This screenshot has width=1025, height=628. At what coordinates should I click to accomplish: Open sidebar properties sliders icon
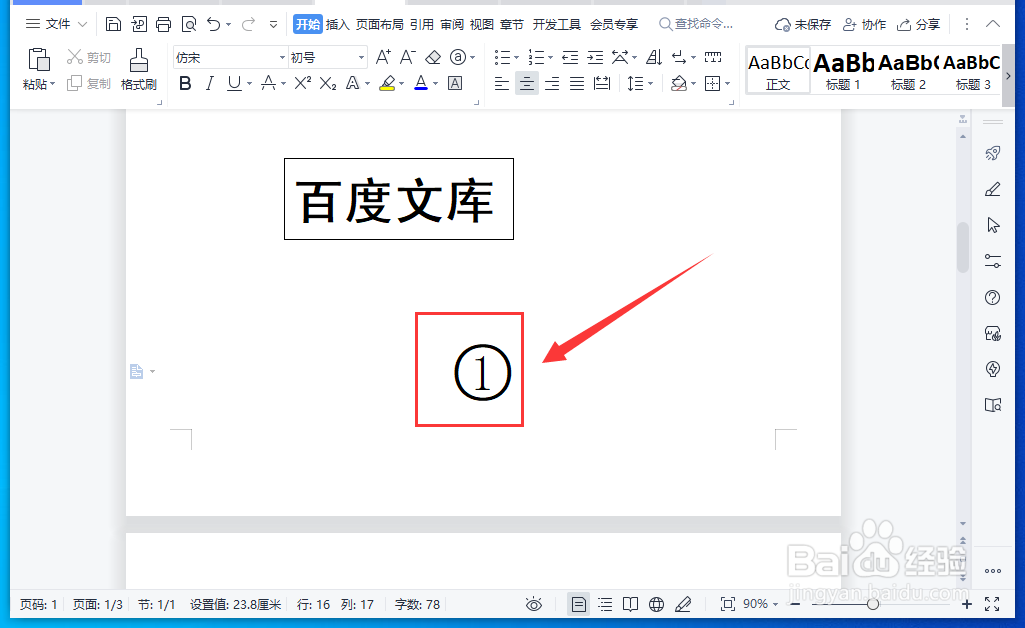[992, 261]
